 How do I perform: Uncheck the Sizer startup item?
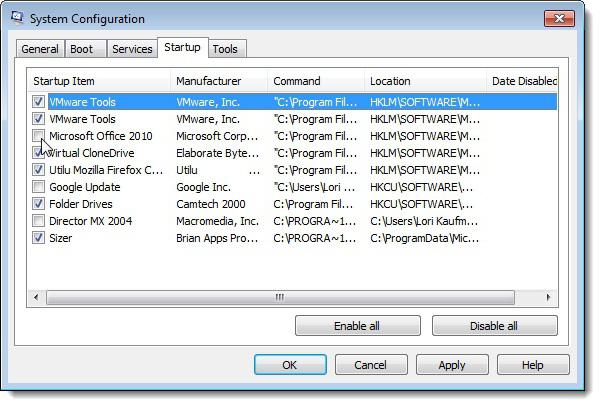click(x=38, y=238)
